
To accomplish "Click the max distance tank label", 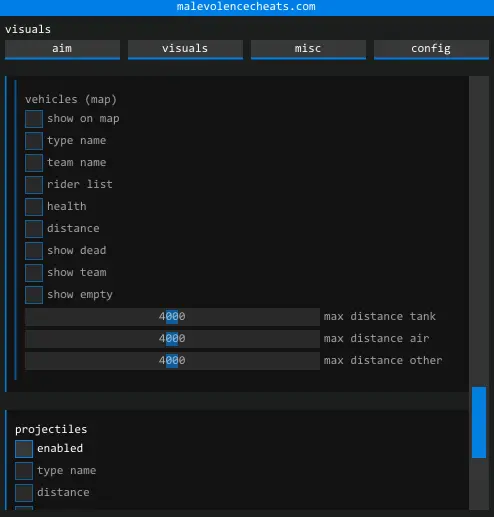I will tap(380, 316).
